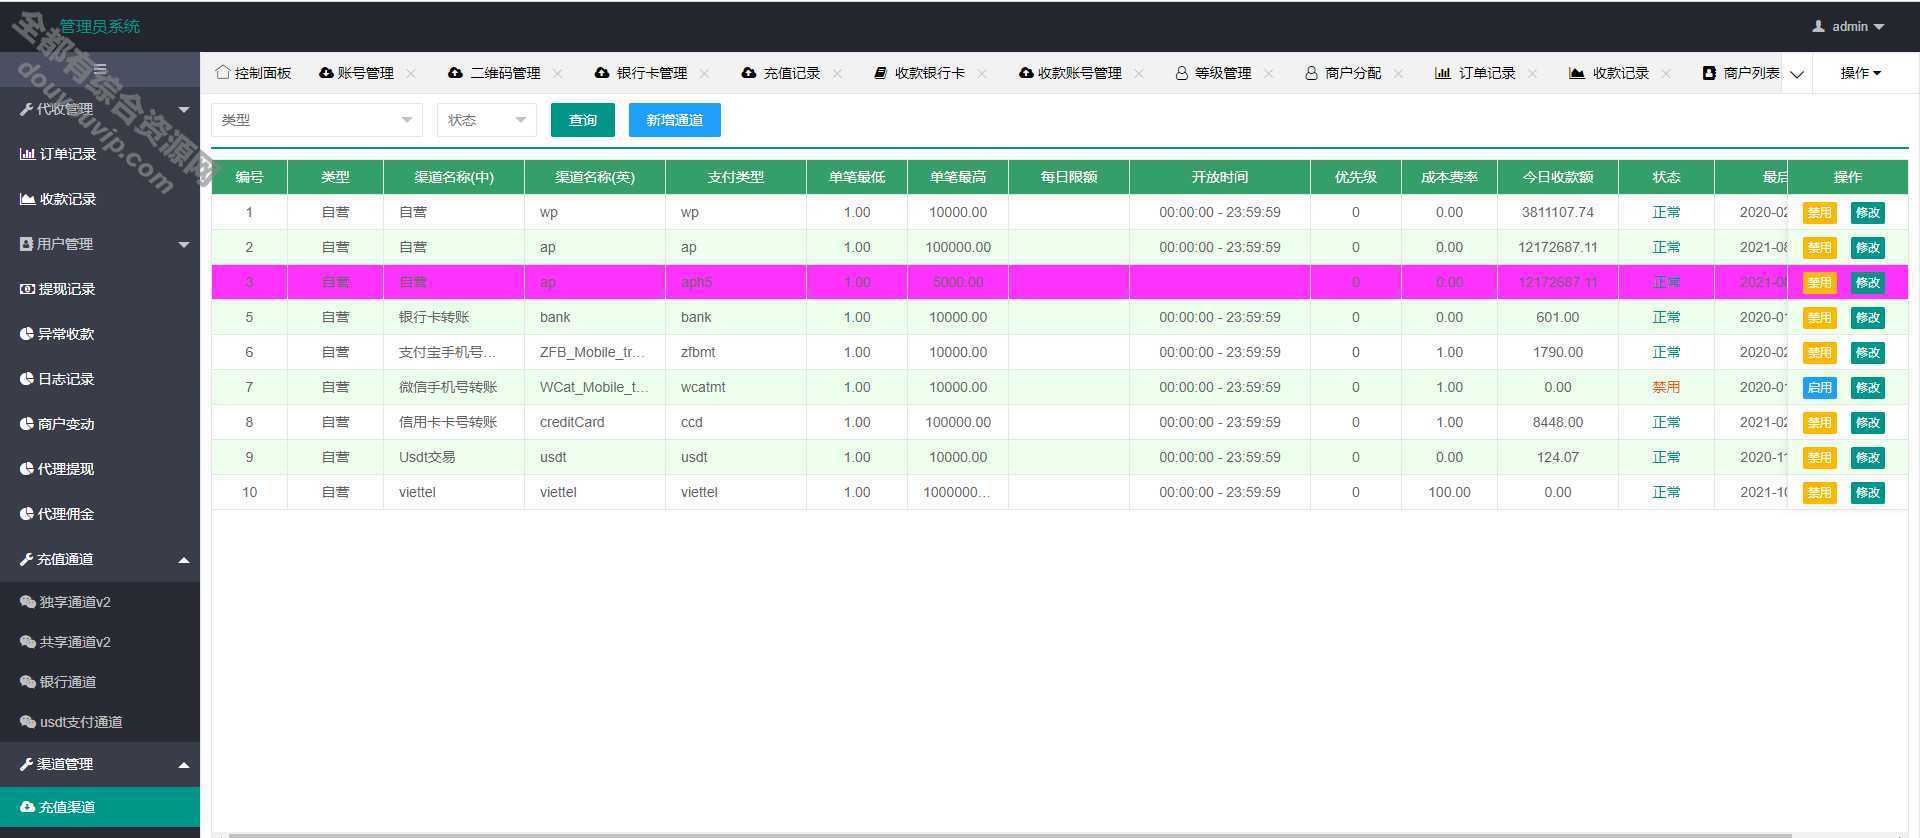Image resolution: width=1920 pixels, height=838 pixels.
Task: Click the 商户分配 tab user icon
Action: point(1311,73)
